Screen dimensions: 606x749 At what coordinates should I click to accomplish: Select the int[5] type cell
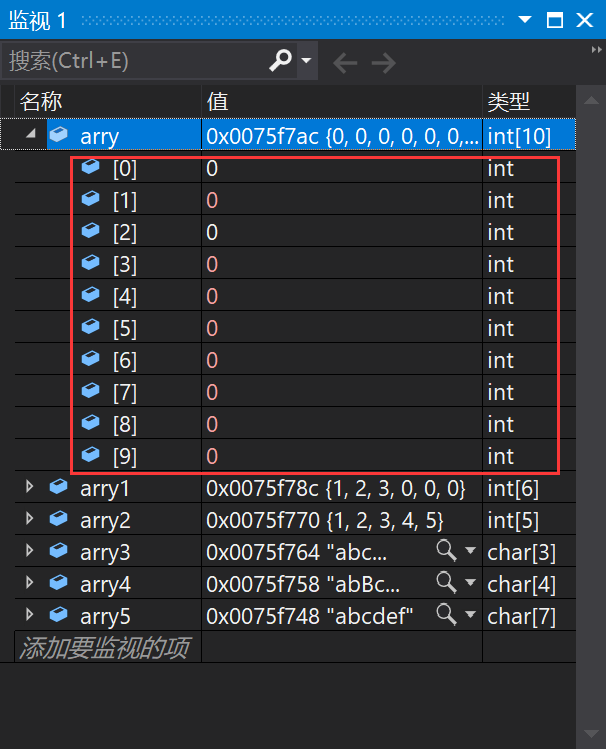[529, 520]
